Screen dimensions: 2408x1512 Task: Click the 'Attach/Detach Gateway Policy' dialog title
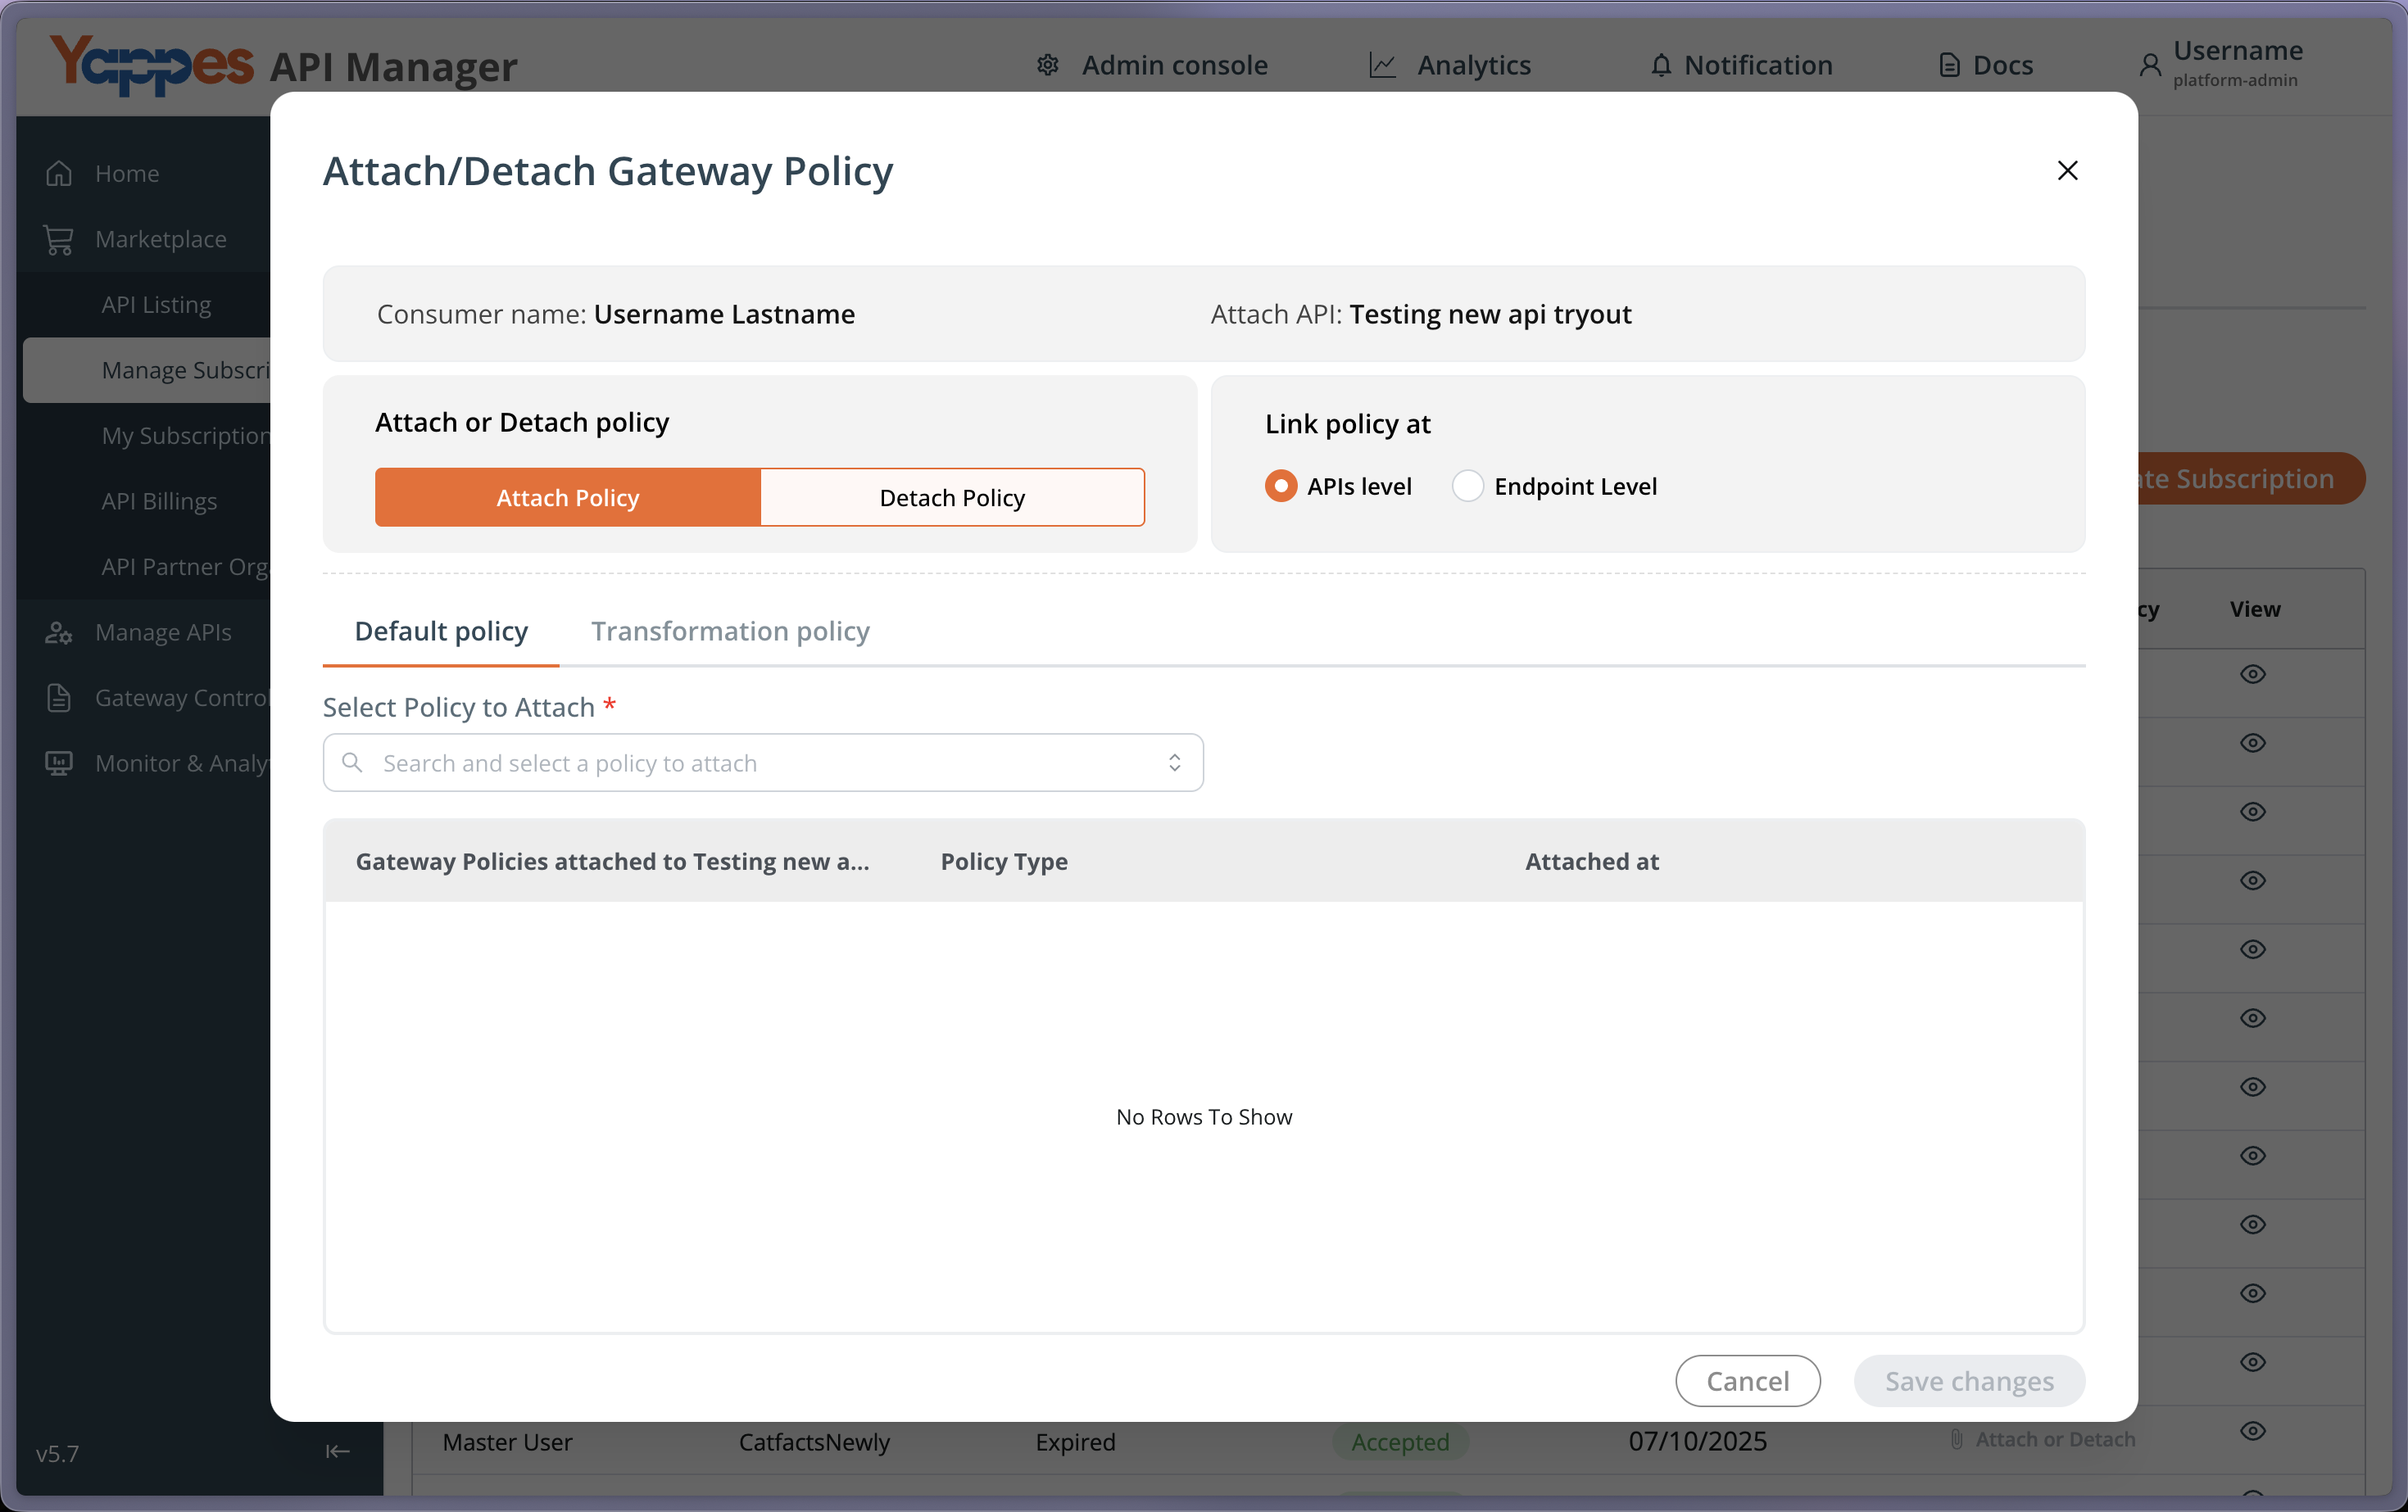pyautogui.click(x=608, y=171)
